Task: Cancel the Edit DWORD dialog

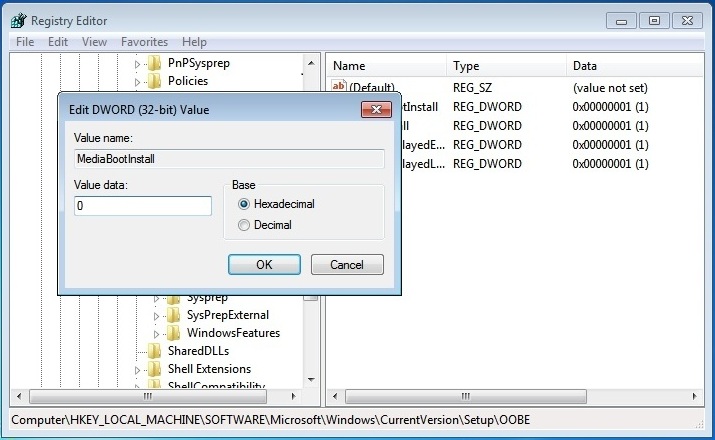Action: tap(347, 265)
